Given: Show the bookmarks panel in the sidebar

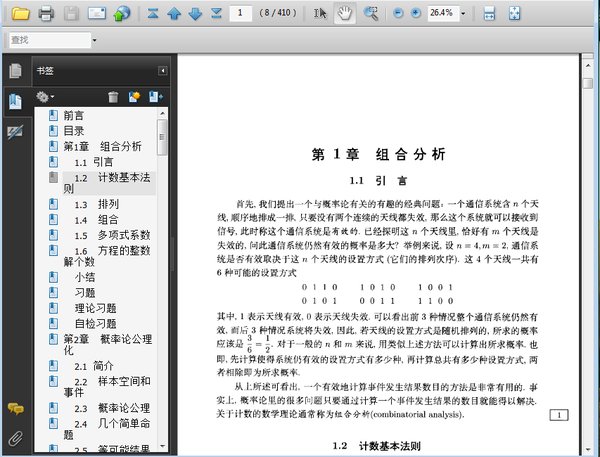Looking at the screenshot, I should [16, 101].
